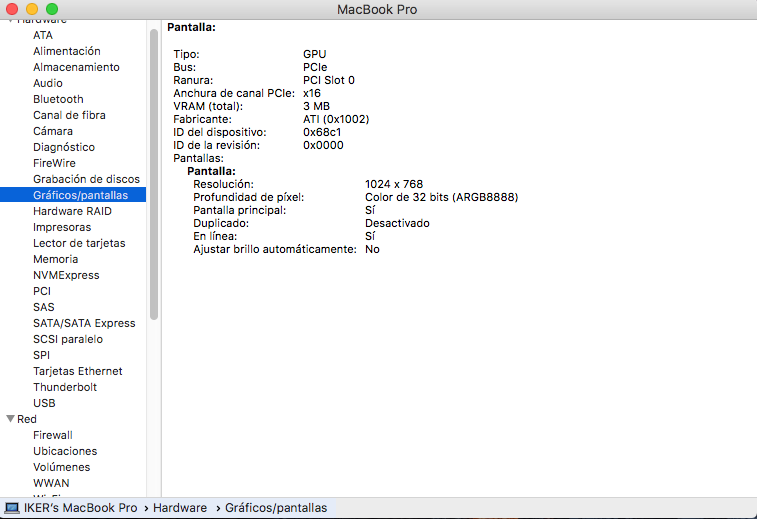Click the PCI Slot 0 value
This screenshot has width=757, height=519.
pyautogui.click(x=329, y=80)
